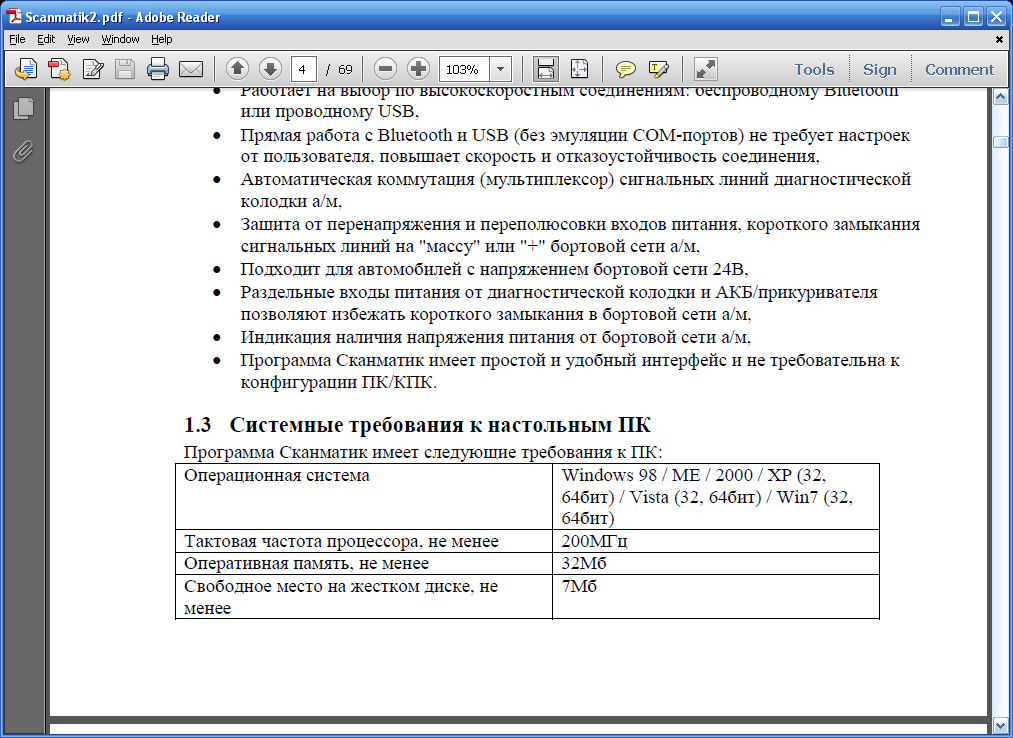Click table cell "Операционная система"
This screenshot has height=738, width=1013.
click(364, 496)
